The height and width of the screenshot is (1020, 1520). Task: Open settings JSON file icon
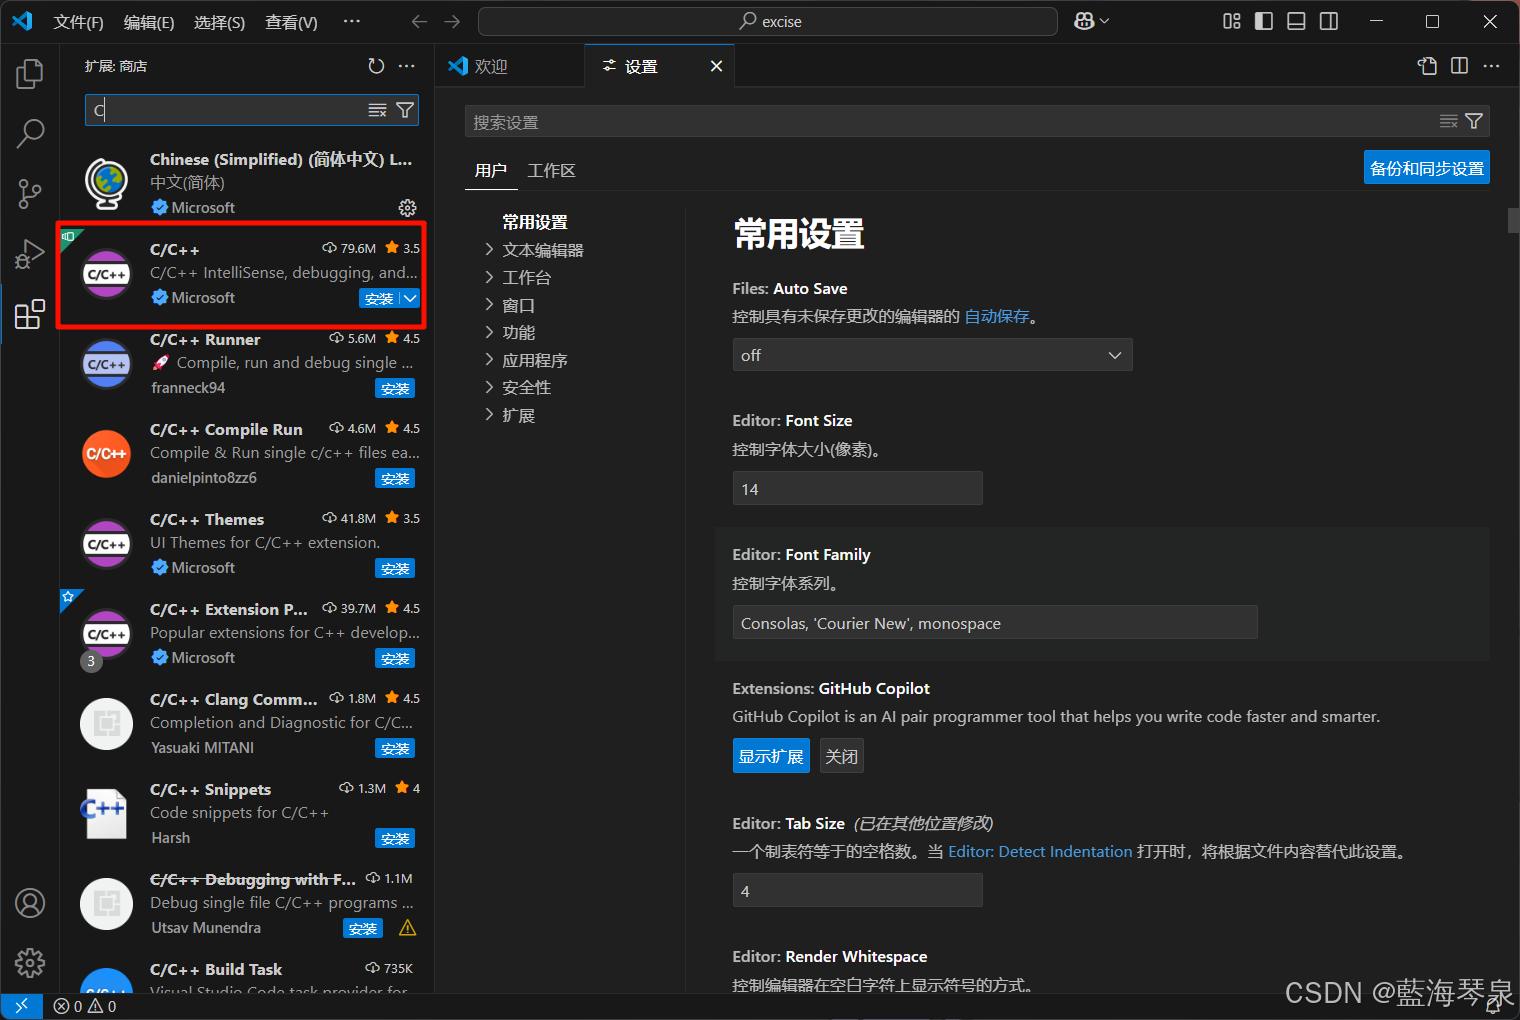click(x=1427, y=66)
